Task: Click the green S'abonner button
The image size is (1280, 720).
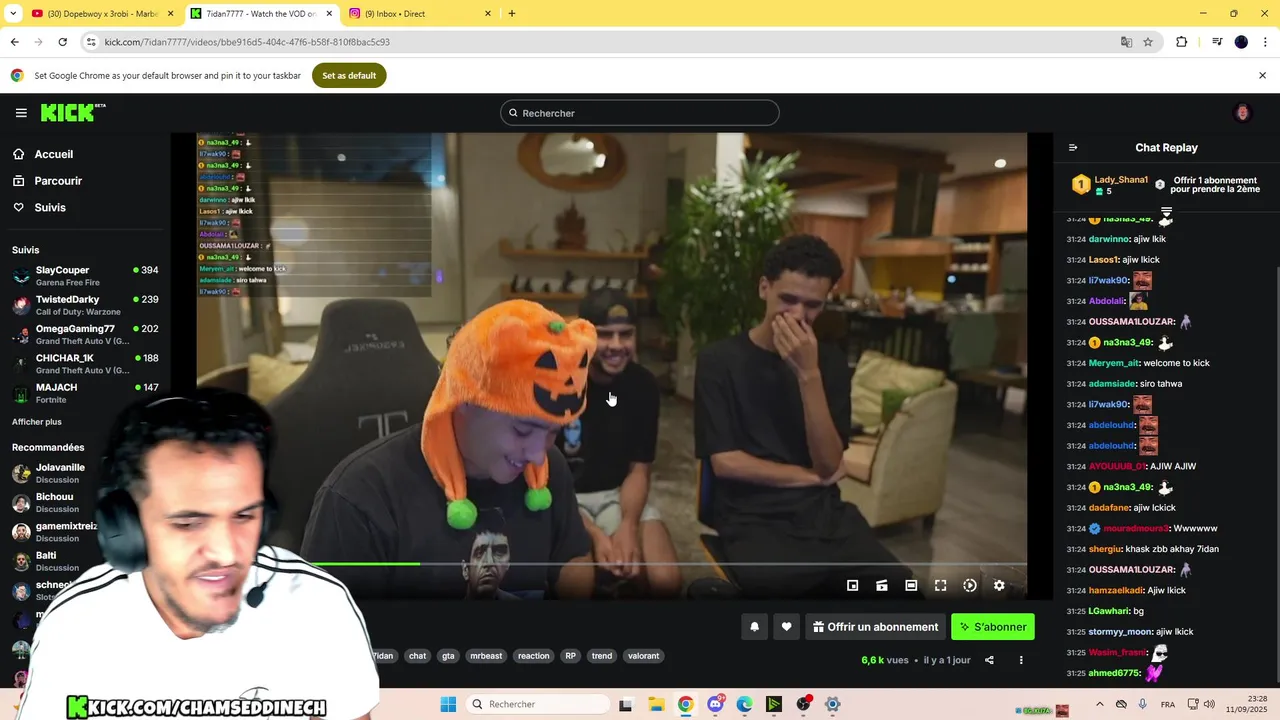Action: click(993, 627)
